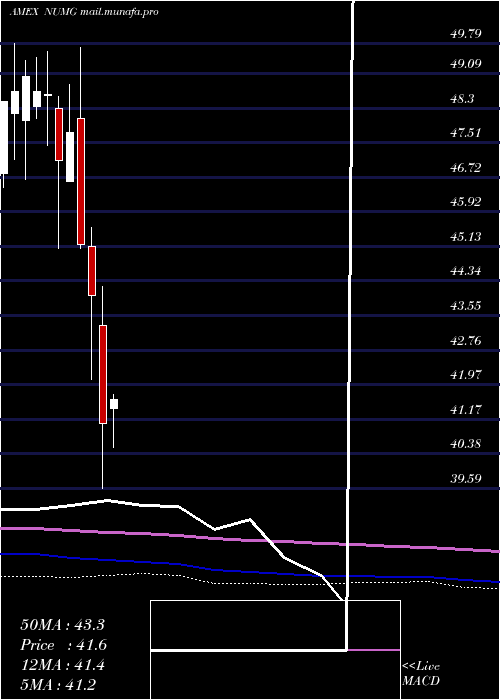Image resolution: width=500 pixels, height=700 pixels.
Task: Click the 49.79 price axis label
Action: click(x=466, y=33)
